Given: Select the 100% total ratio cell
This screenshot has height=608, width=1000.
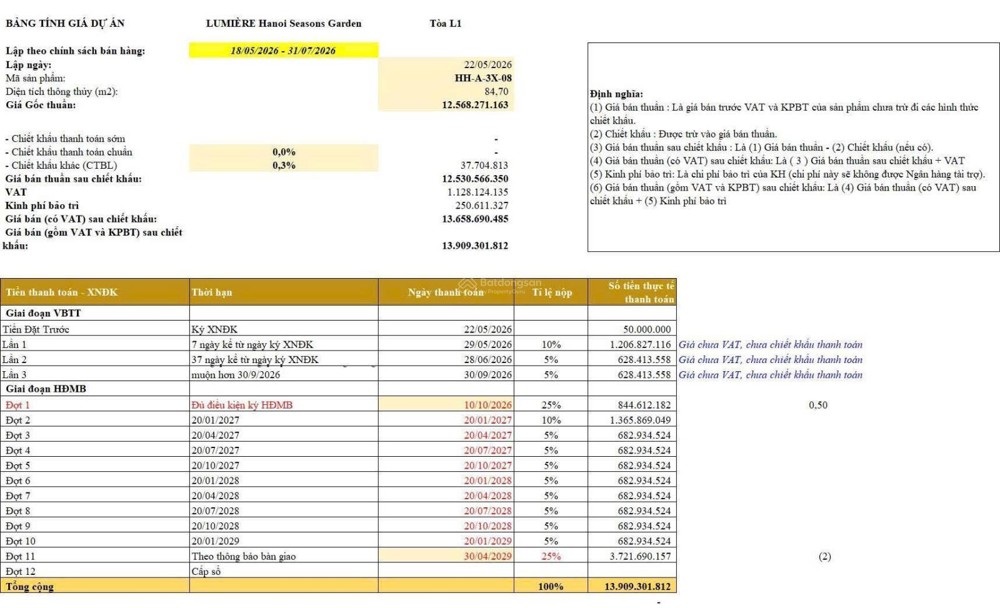Looking at the screenshot, I should pos(551,586).
